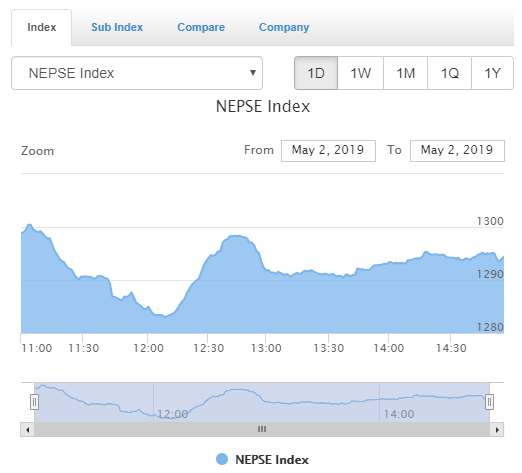Image resolution: width=522 pixels, height=473 pixels.
Task: Go to the Company tab
Action: click(284, 27)
